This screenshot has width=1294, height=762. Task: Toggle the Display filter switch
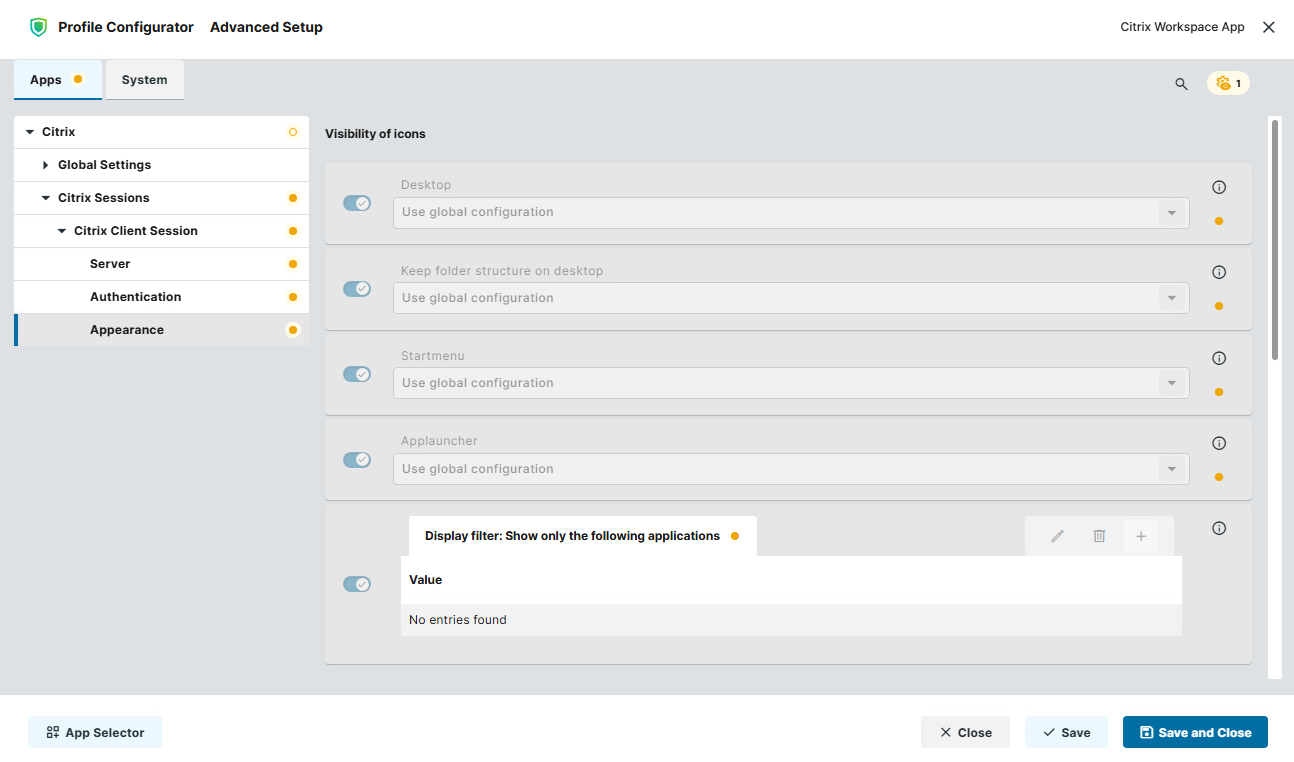pyautogui.click(x=357, y=584)
